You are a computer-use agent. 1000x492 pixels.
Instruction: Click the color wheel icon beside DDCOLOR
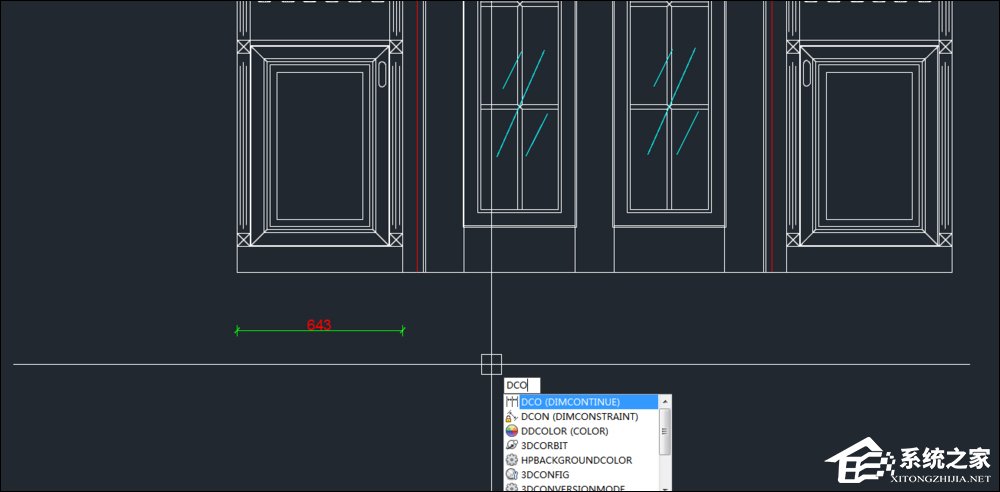click(511, 431)
